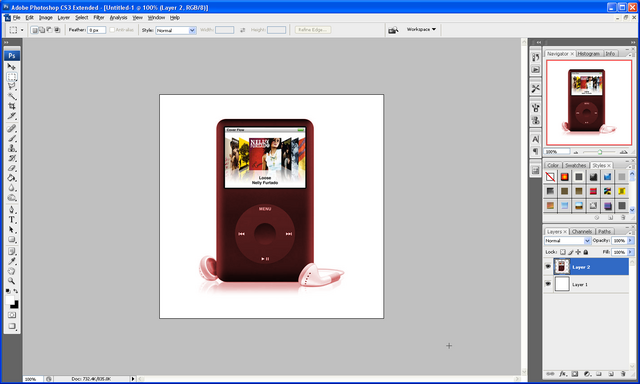The height and width of the screenshot is (384, 640).
Task: Select the Paint Bucket tool
Action: [11, 178]
